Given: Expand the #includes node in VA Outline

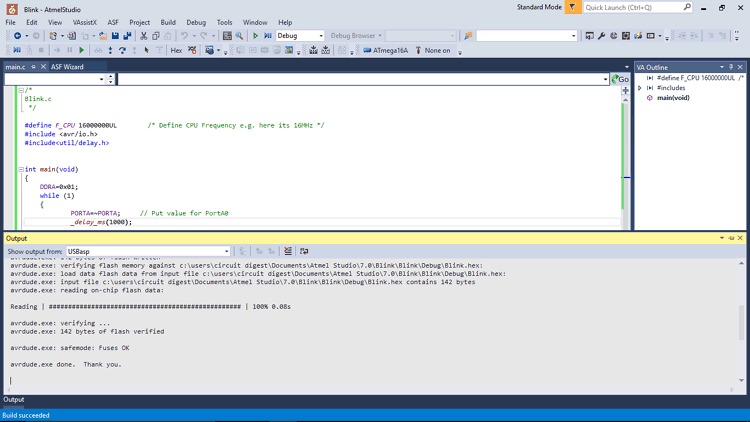Looking at the screenshot, I should coord(640,88).
